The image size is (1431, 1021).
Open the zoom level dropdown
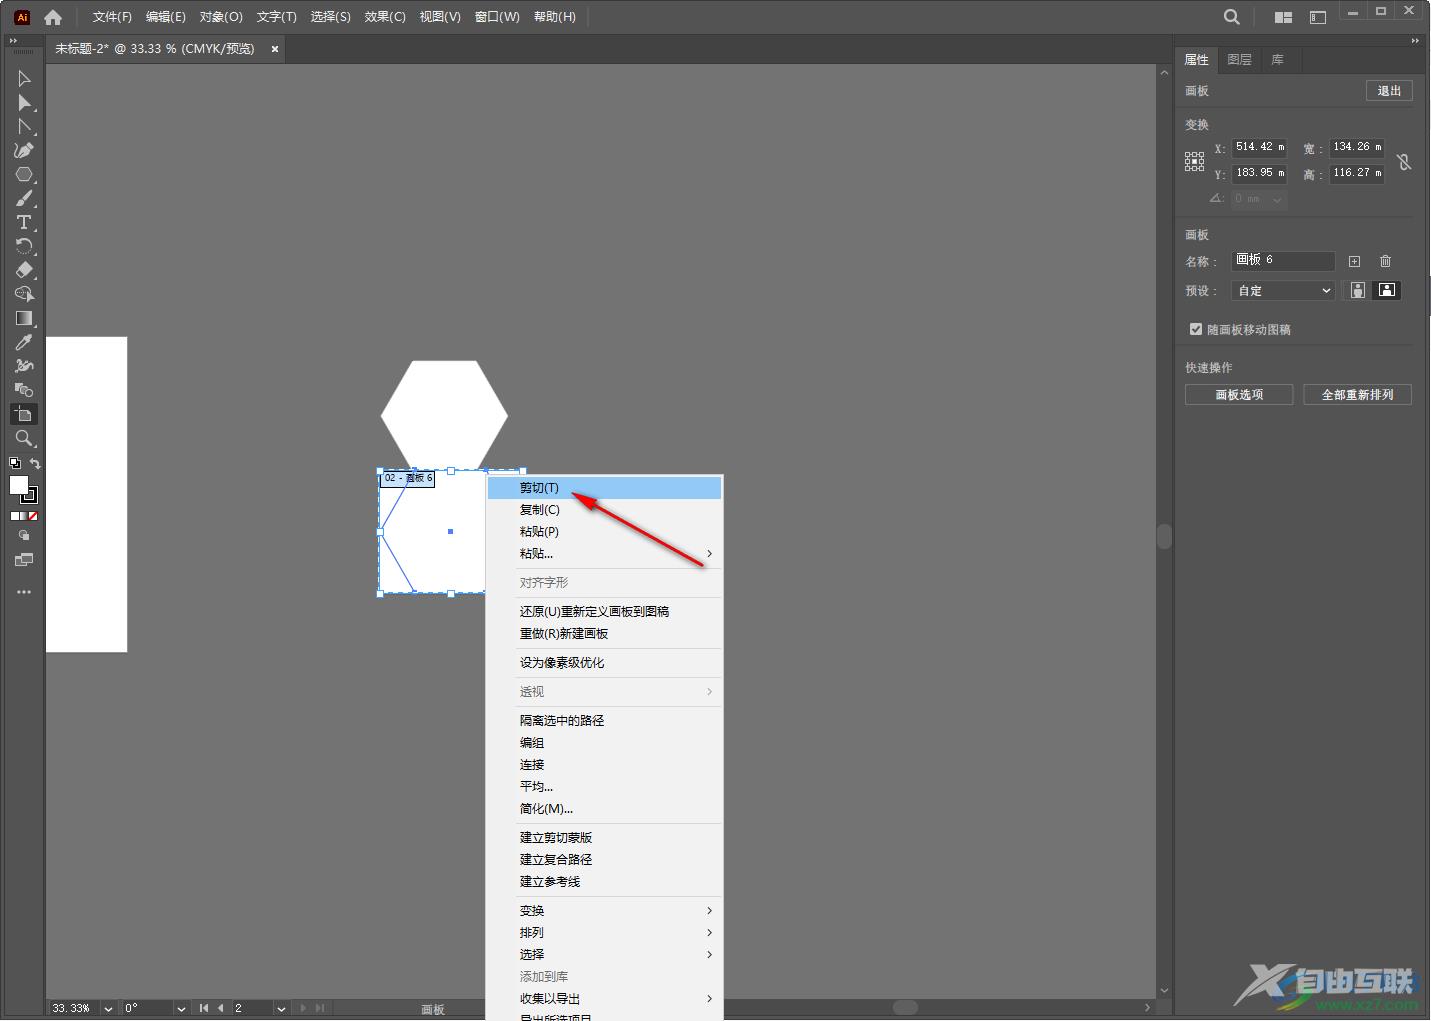pyautogui.click(x=108, y=1008)
